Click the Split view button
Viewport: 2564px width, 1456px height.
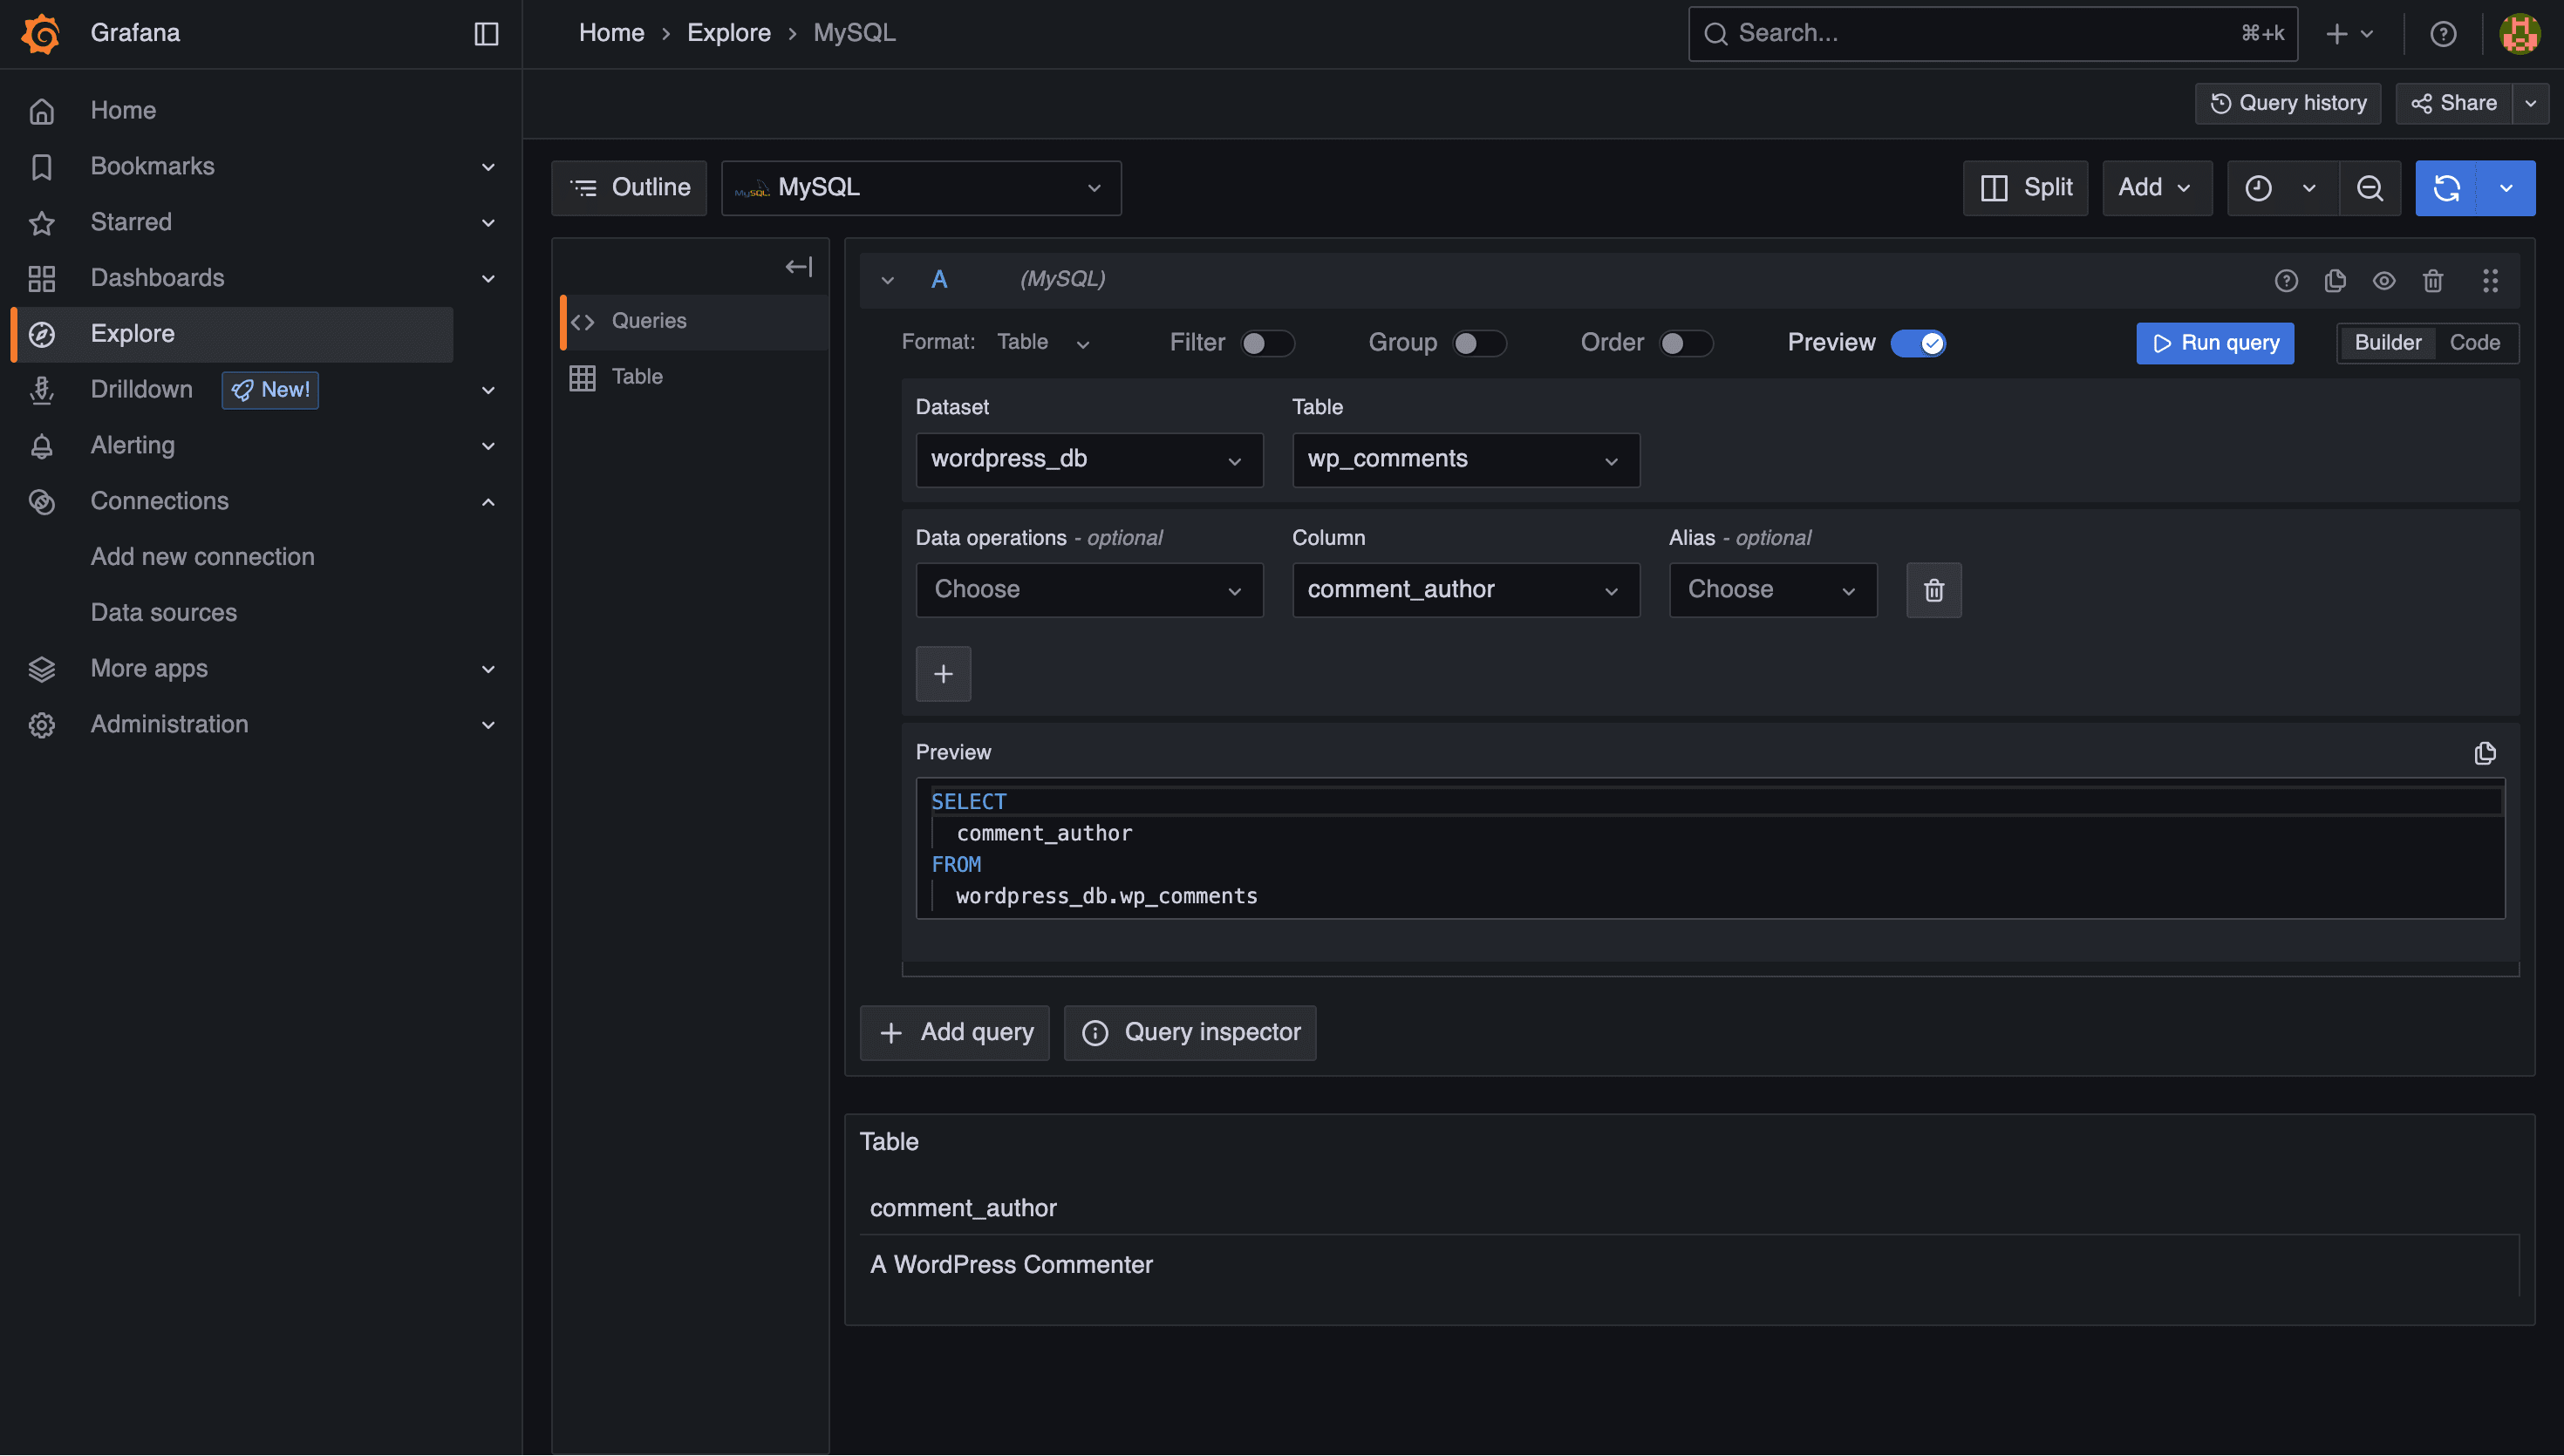(2025, 188)
